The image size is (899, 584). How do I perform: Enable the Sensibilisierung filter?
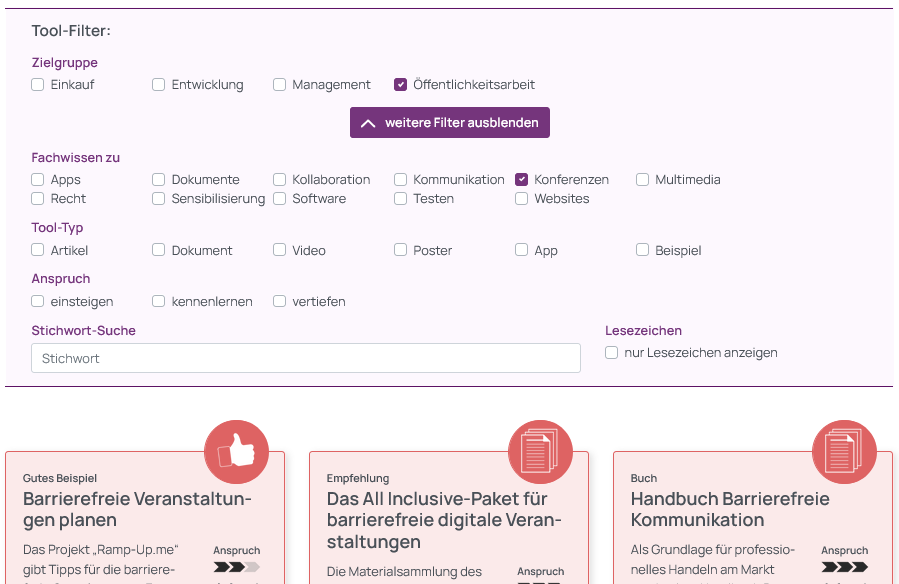[158, 199]
